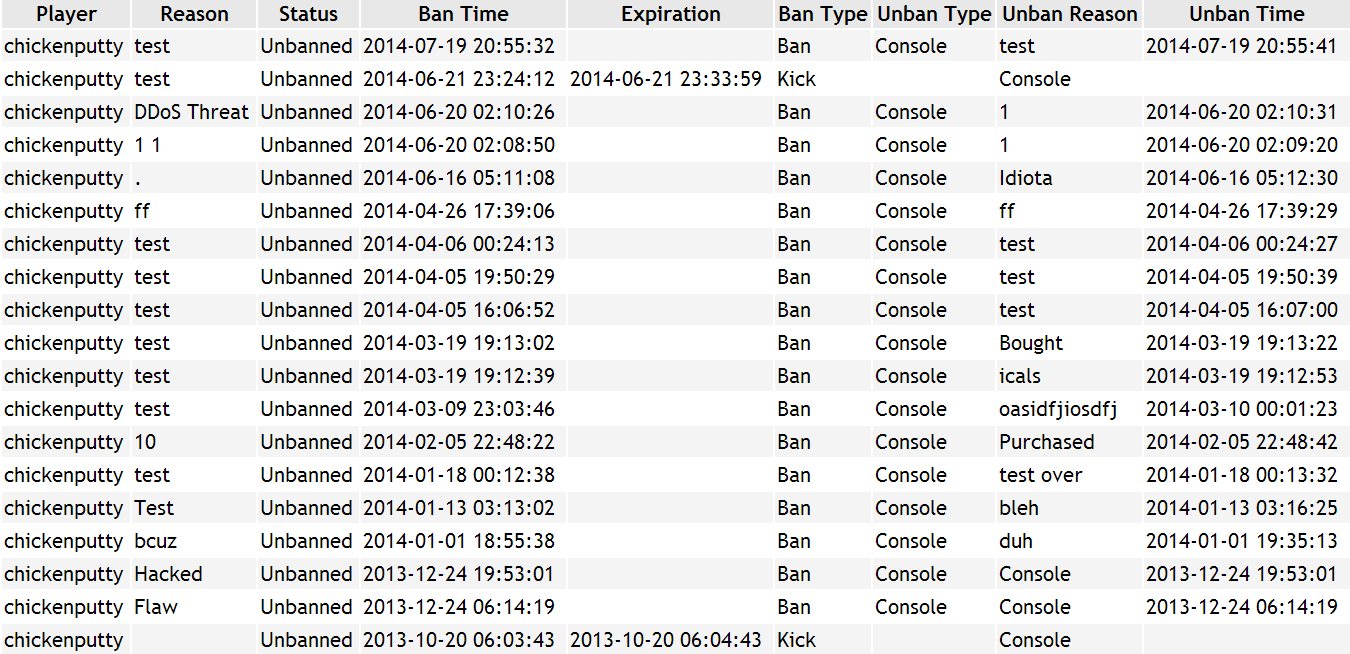Sort by the Ban Time header
The image size is (1350, 654).
463,14
